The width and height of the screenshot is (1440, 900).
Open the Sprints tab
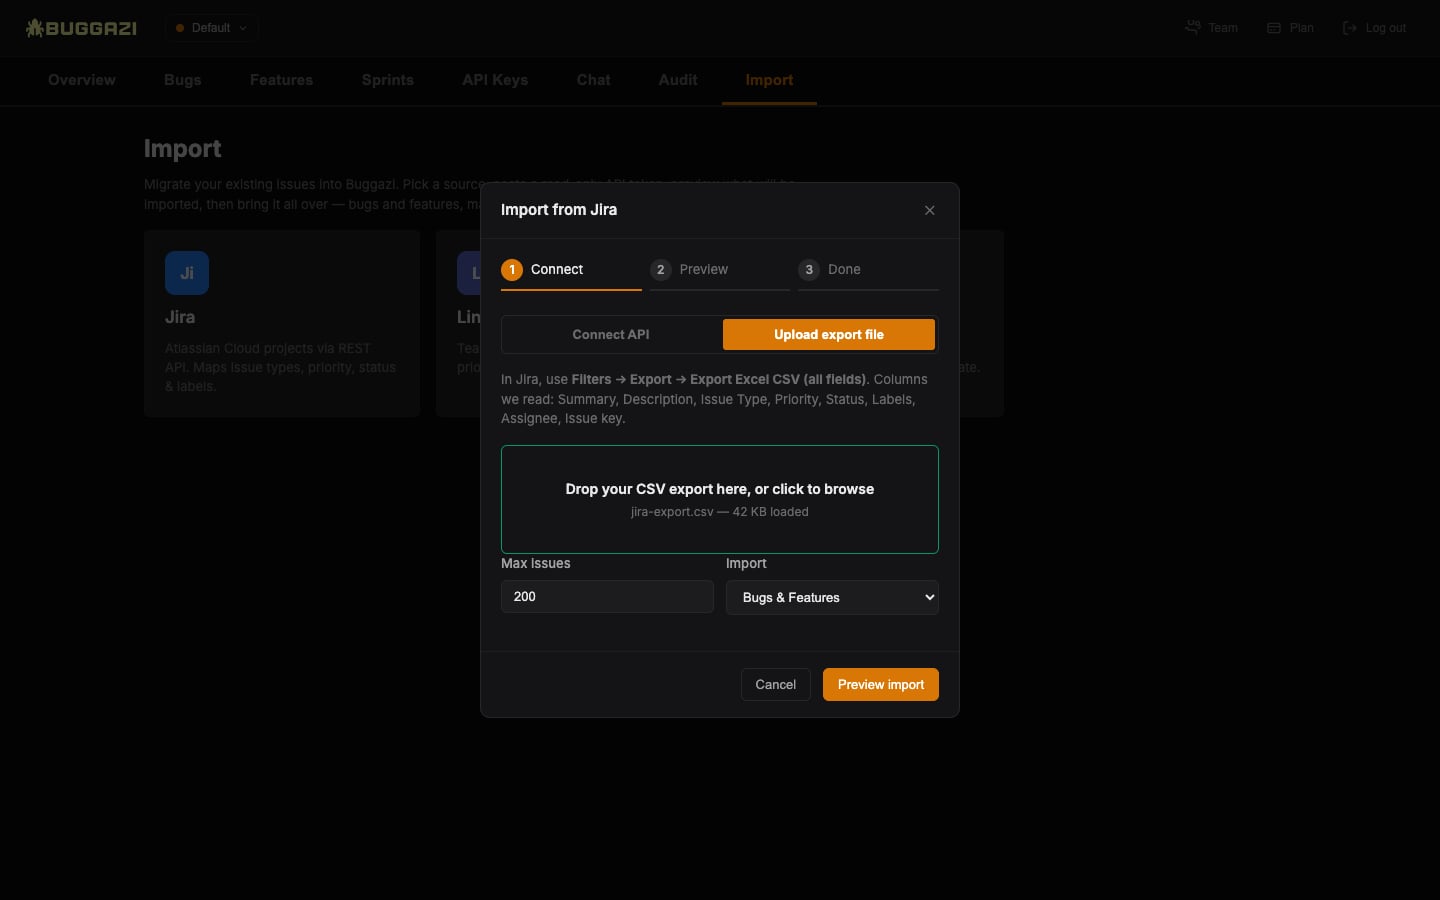click(388, 80)
